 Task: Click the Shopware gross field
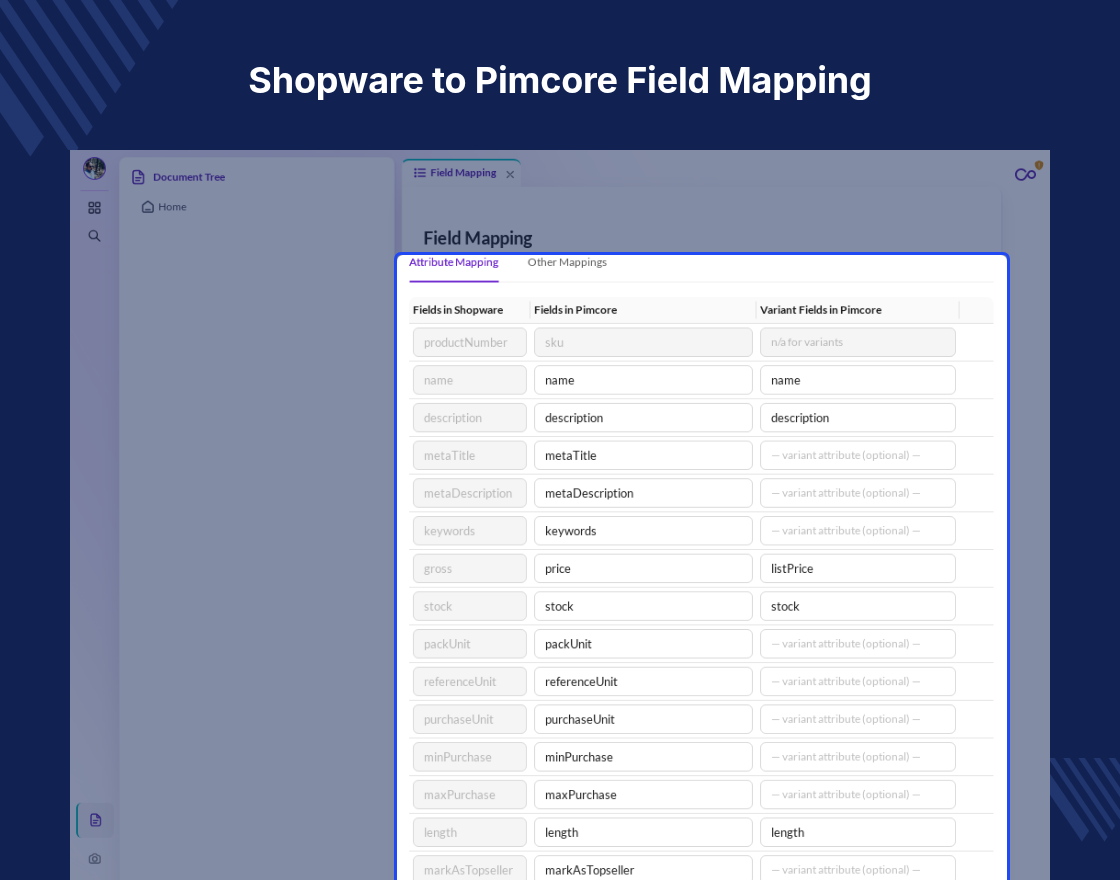pos(469,569)
